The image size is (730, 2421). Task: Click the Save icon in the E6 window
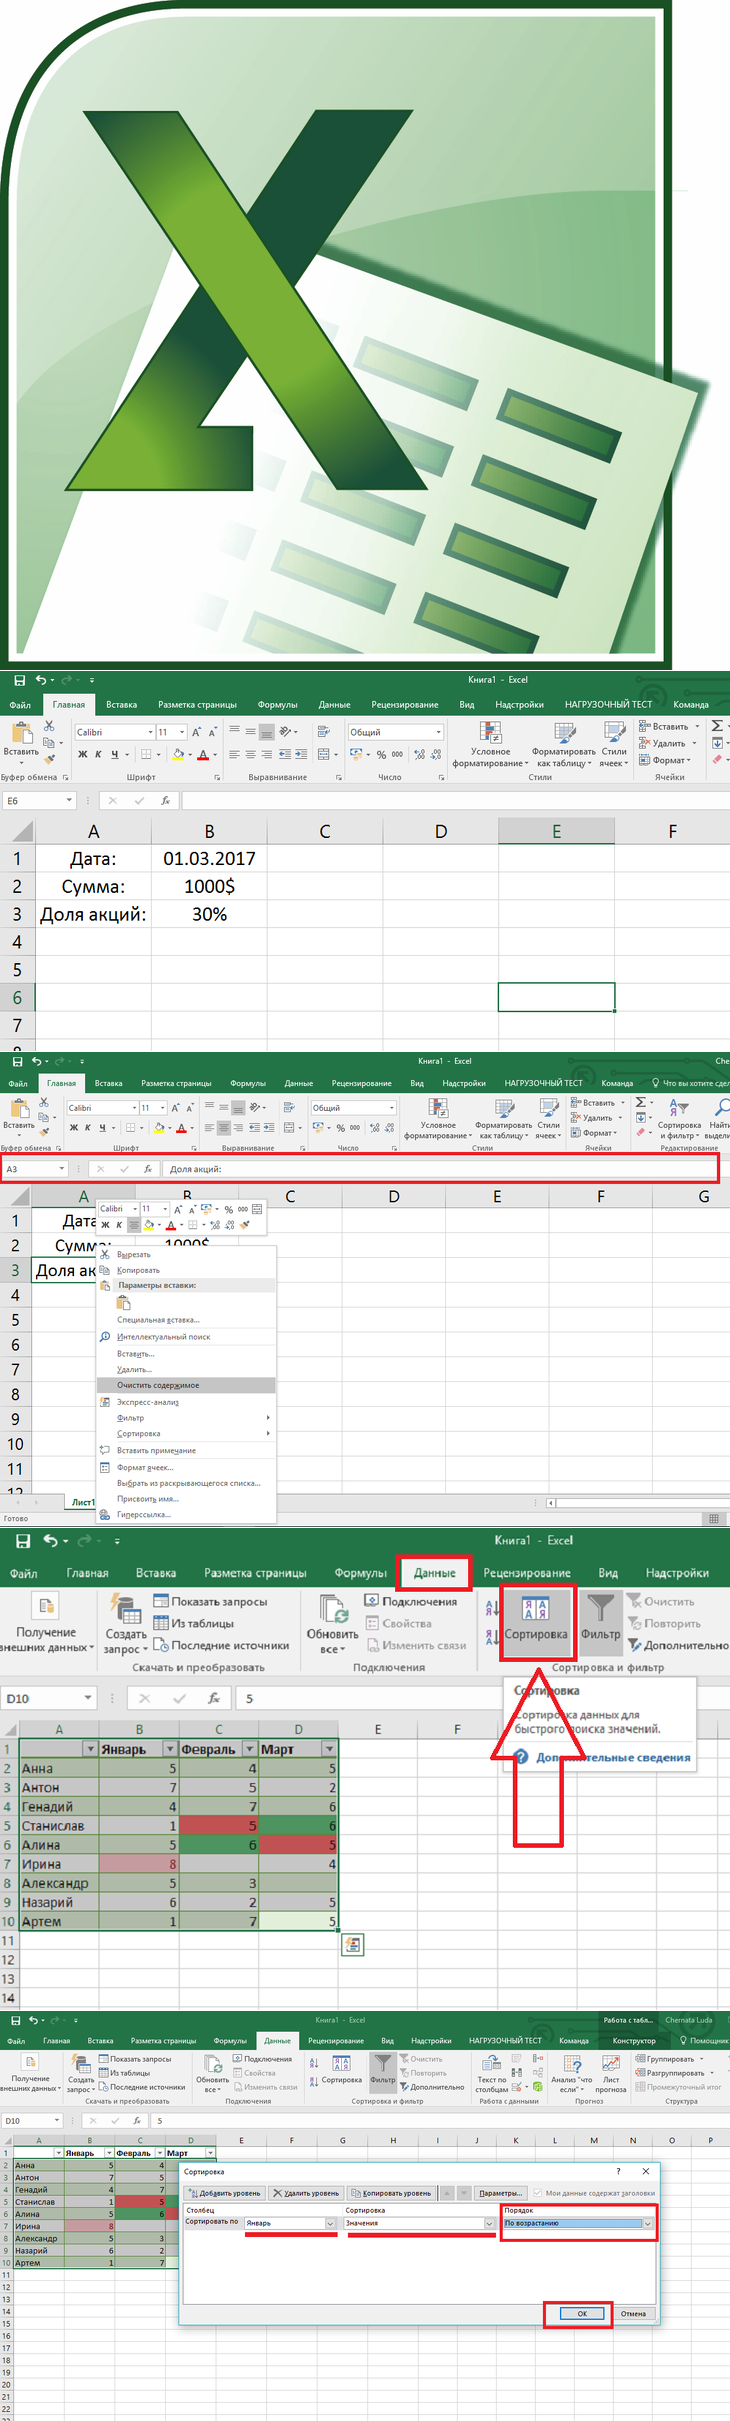point(19,680)
